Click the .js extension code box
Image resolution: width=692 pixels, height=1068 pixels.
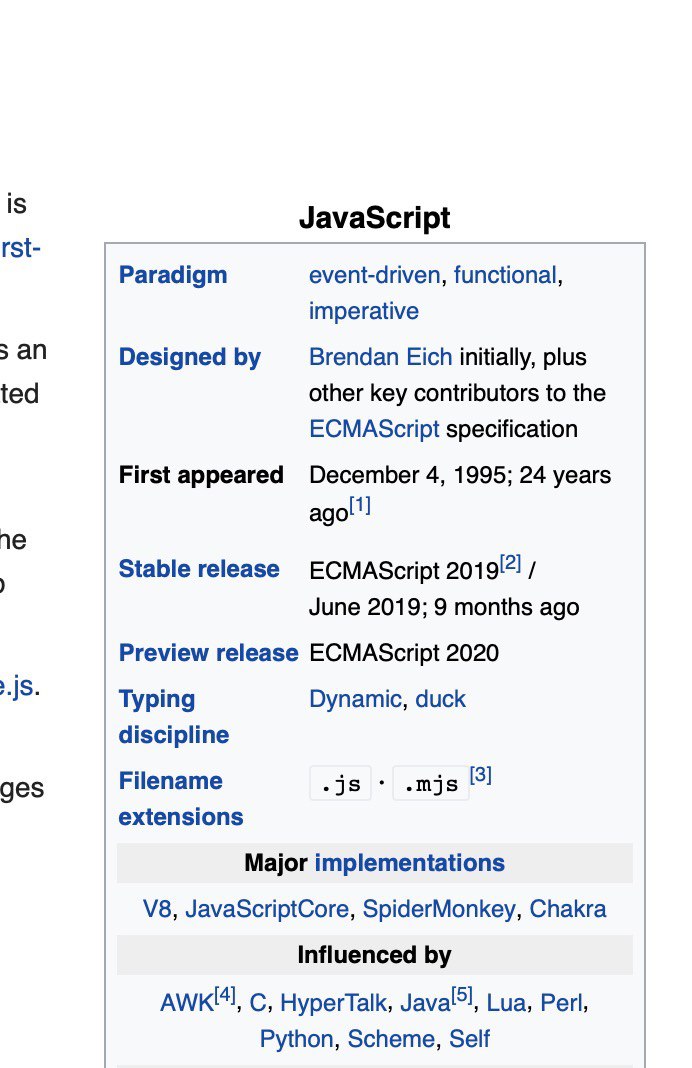coord(341,783)
